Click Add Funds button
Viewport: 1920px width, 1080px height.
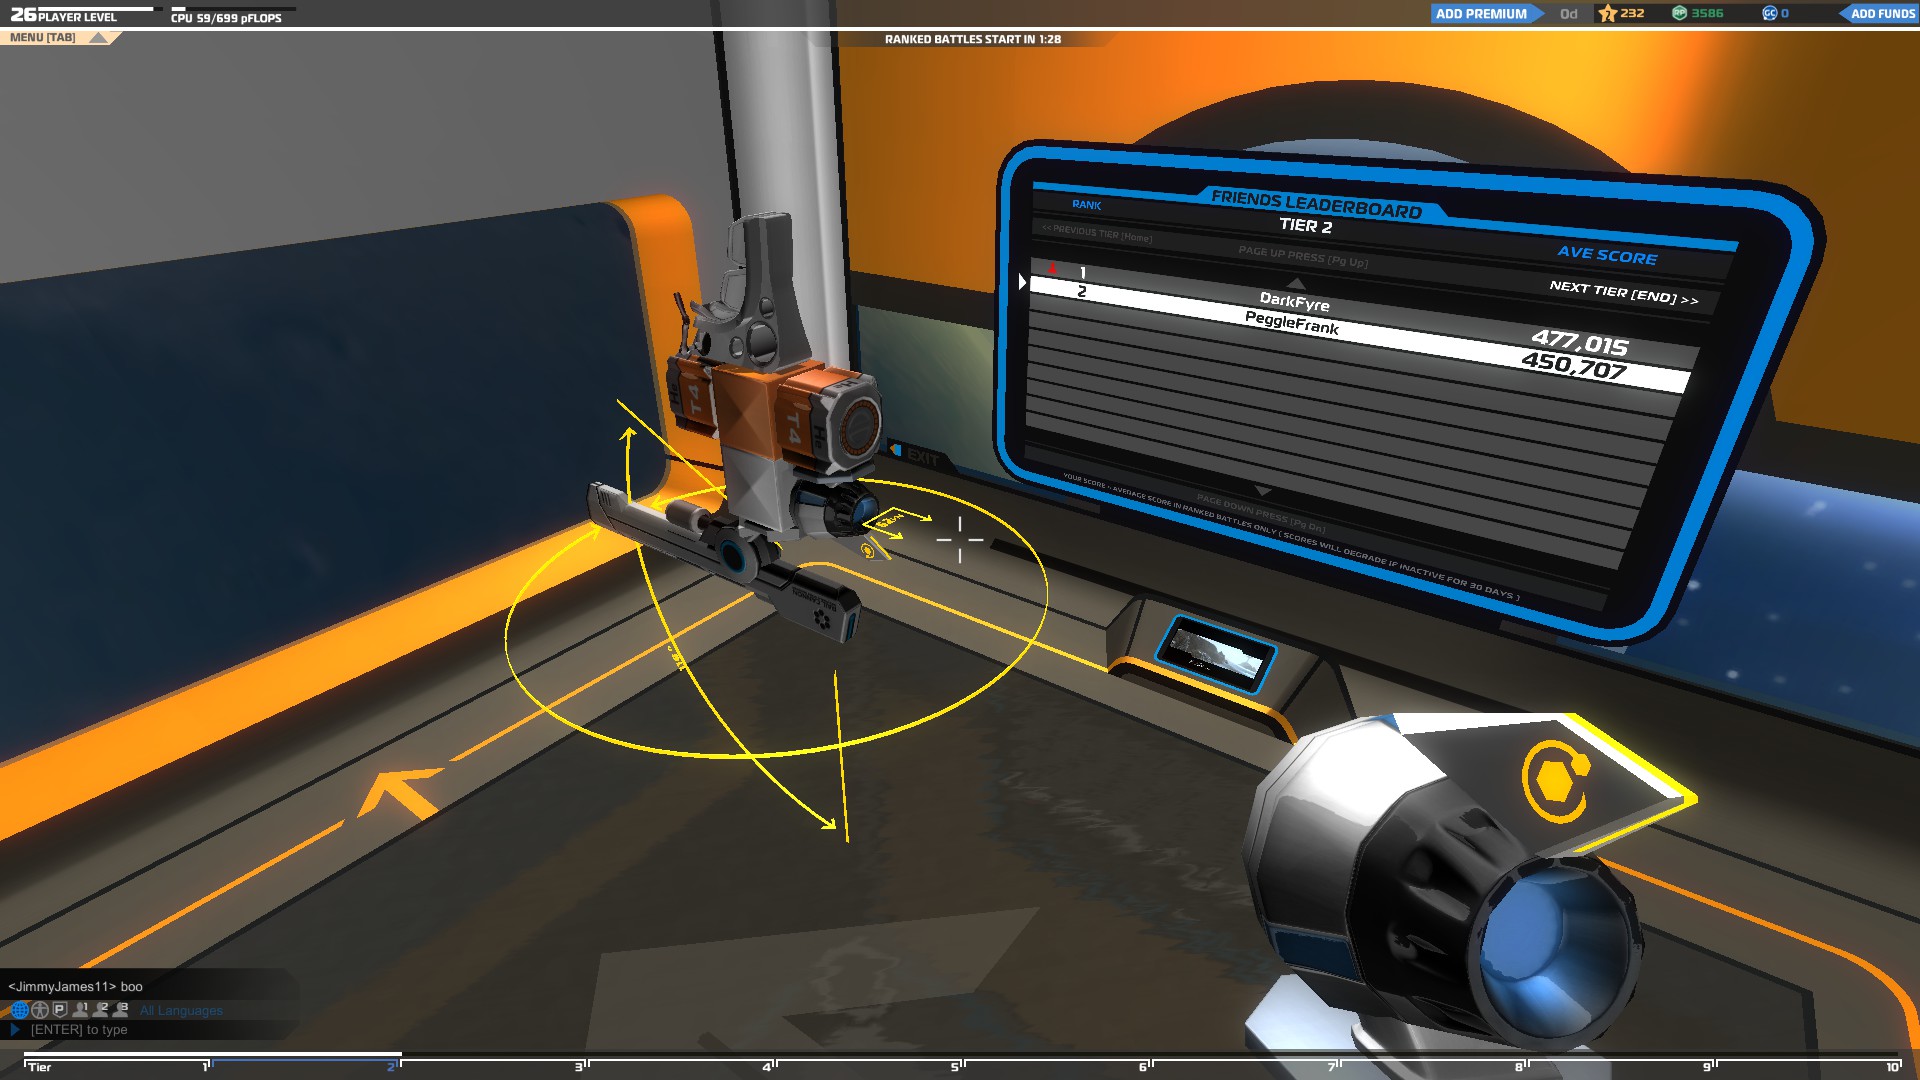pyautogui.click(x=1881, y=14)
